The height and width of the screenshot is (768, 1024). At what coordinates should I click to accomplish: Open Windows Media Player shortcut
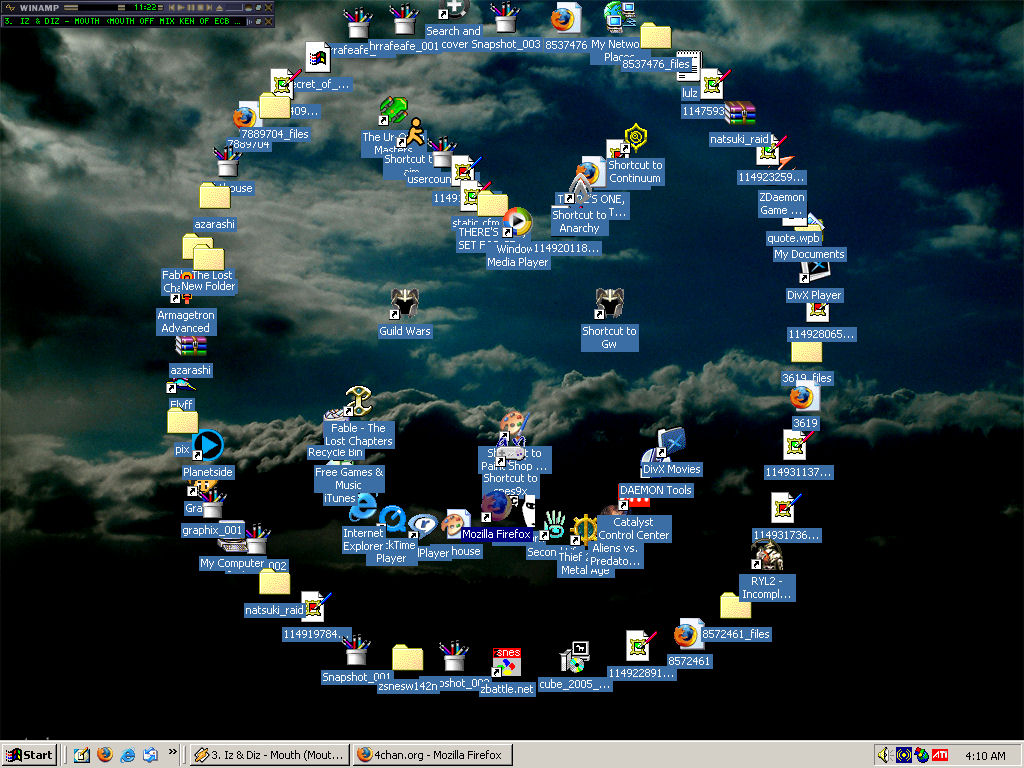point(517,222)
